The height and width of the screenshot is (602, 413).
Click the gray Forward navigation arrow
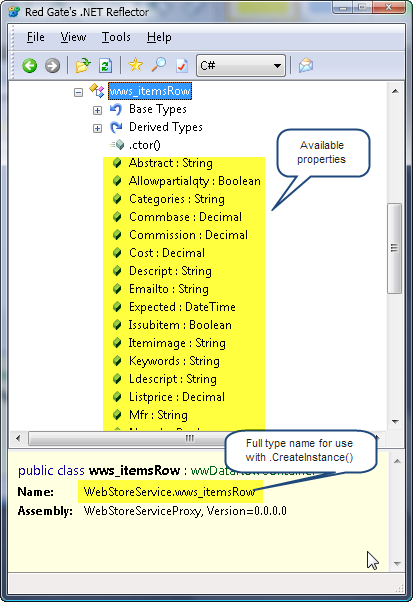(53, 66)
